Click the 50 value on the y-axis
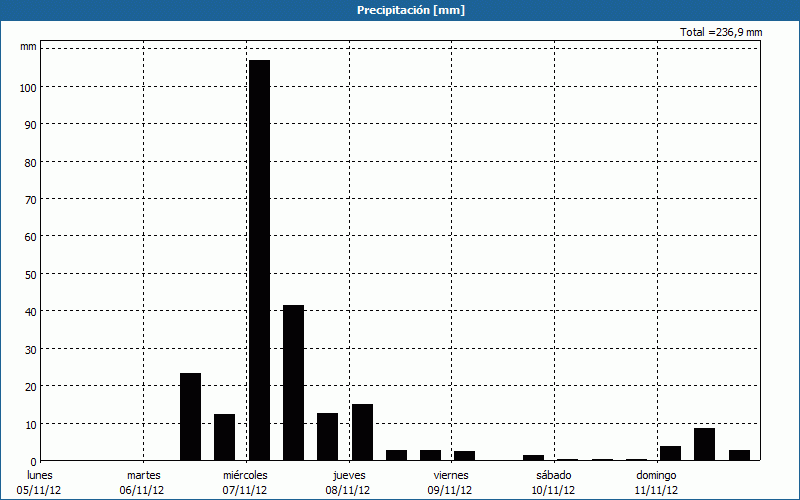Screen dimensions: 800x500 (30, 274)
